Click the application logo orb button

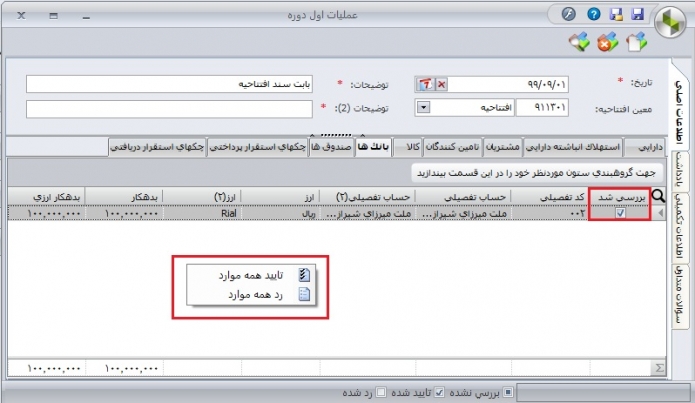pos(668,20)
